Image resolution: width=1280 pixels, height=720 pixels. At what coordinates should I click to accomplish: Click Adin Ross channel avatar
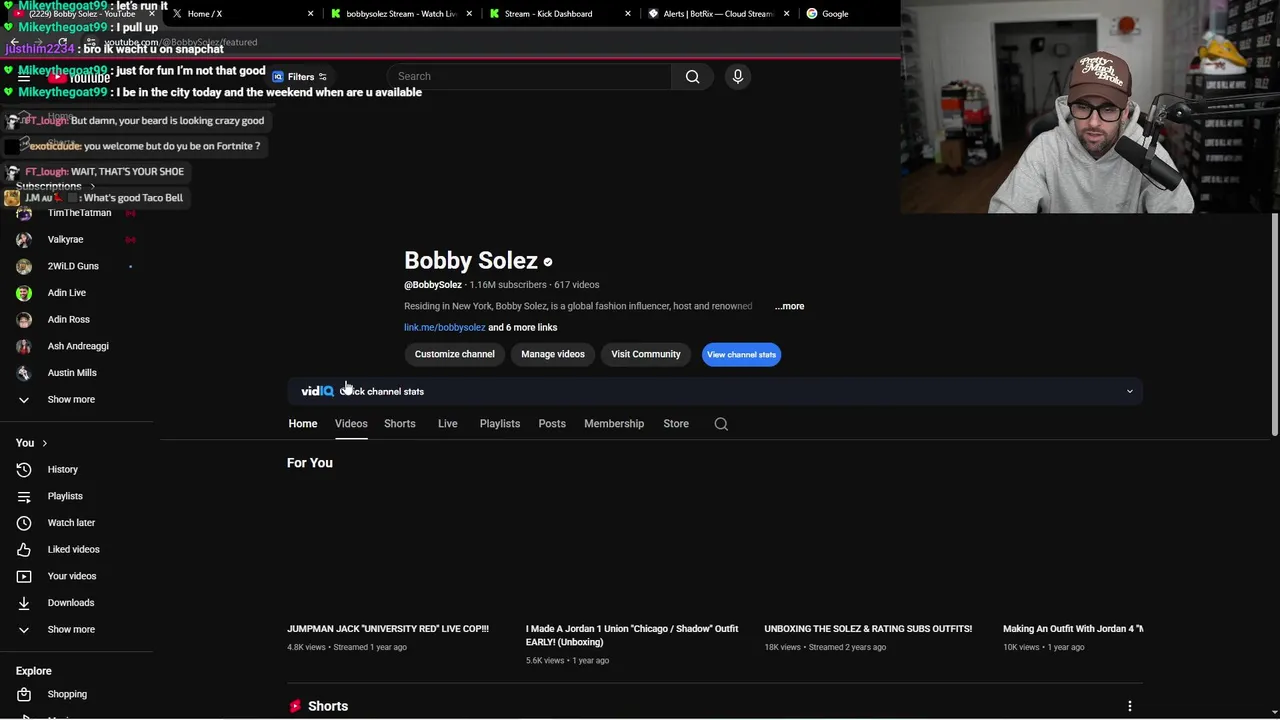click(24, 319)
